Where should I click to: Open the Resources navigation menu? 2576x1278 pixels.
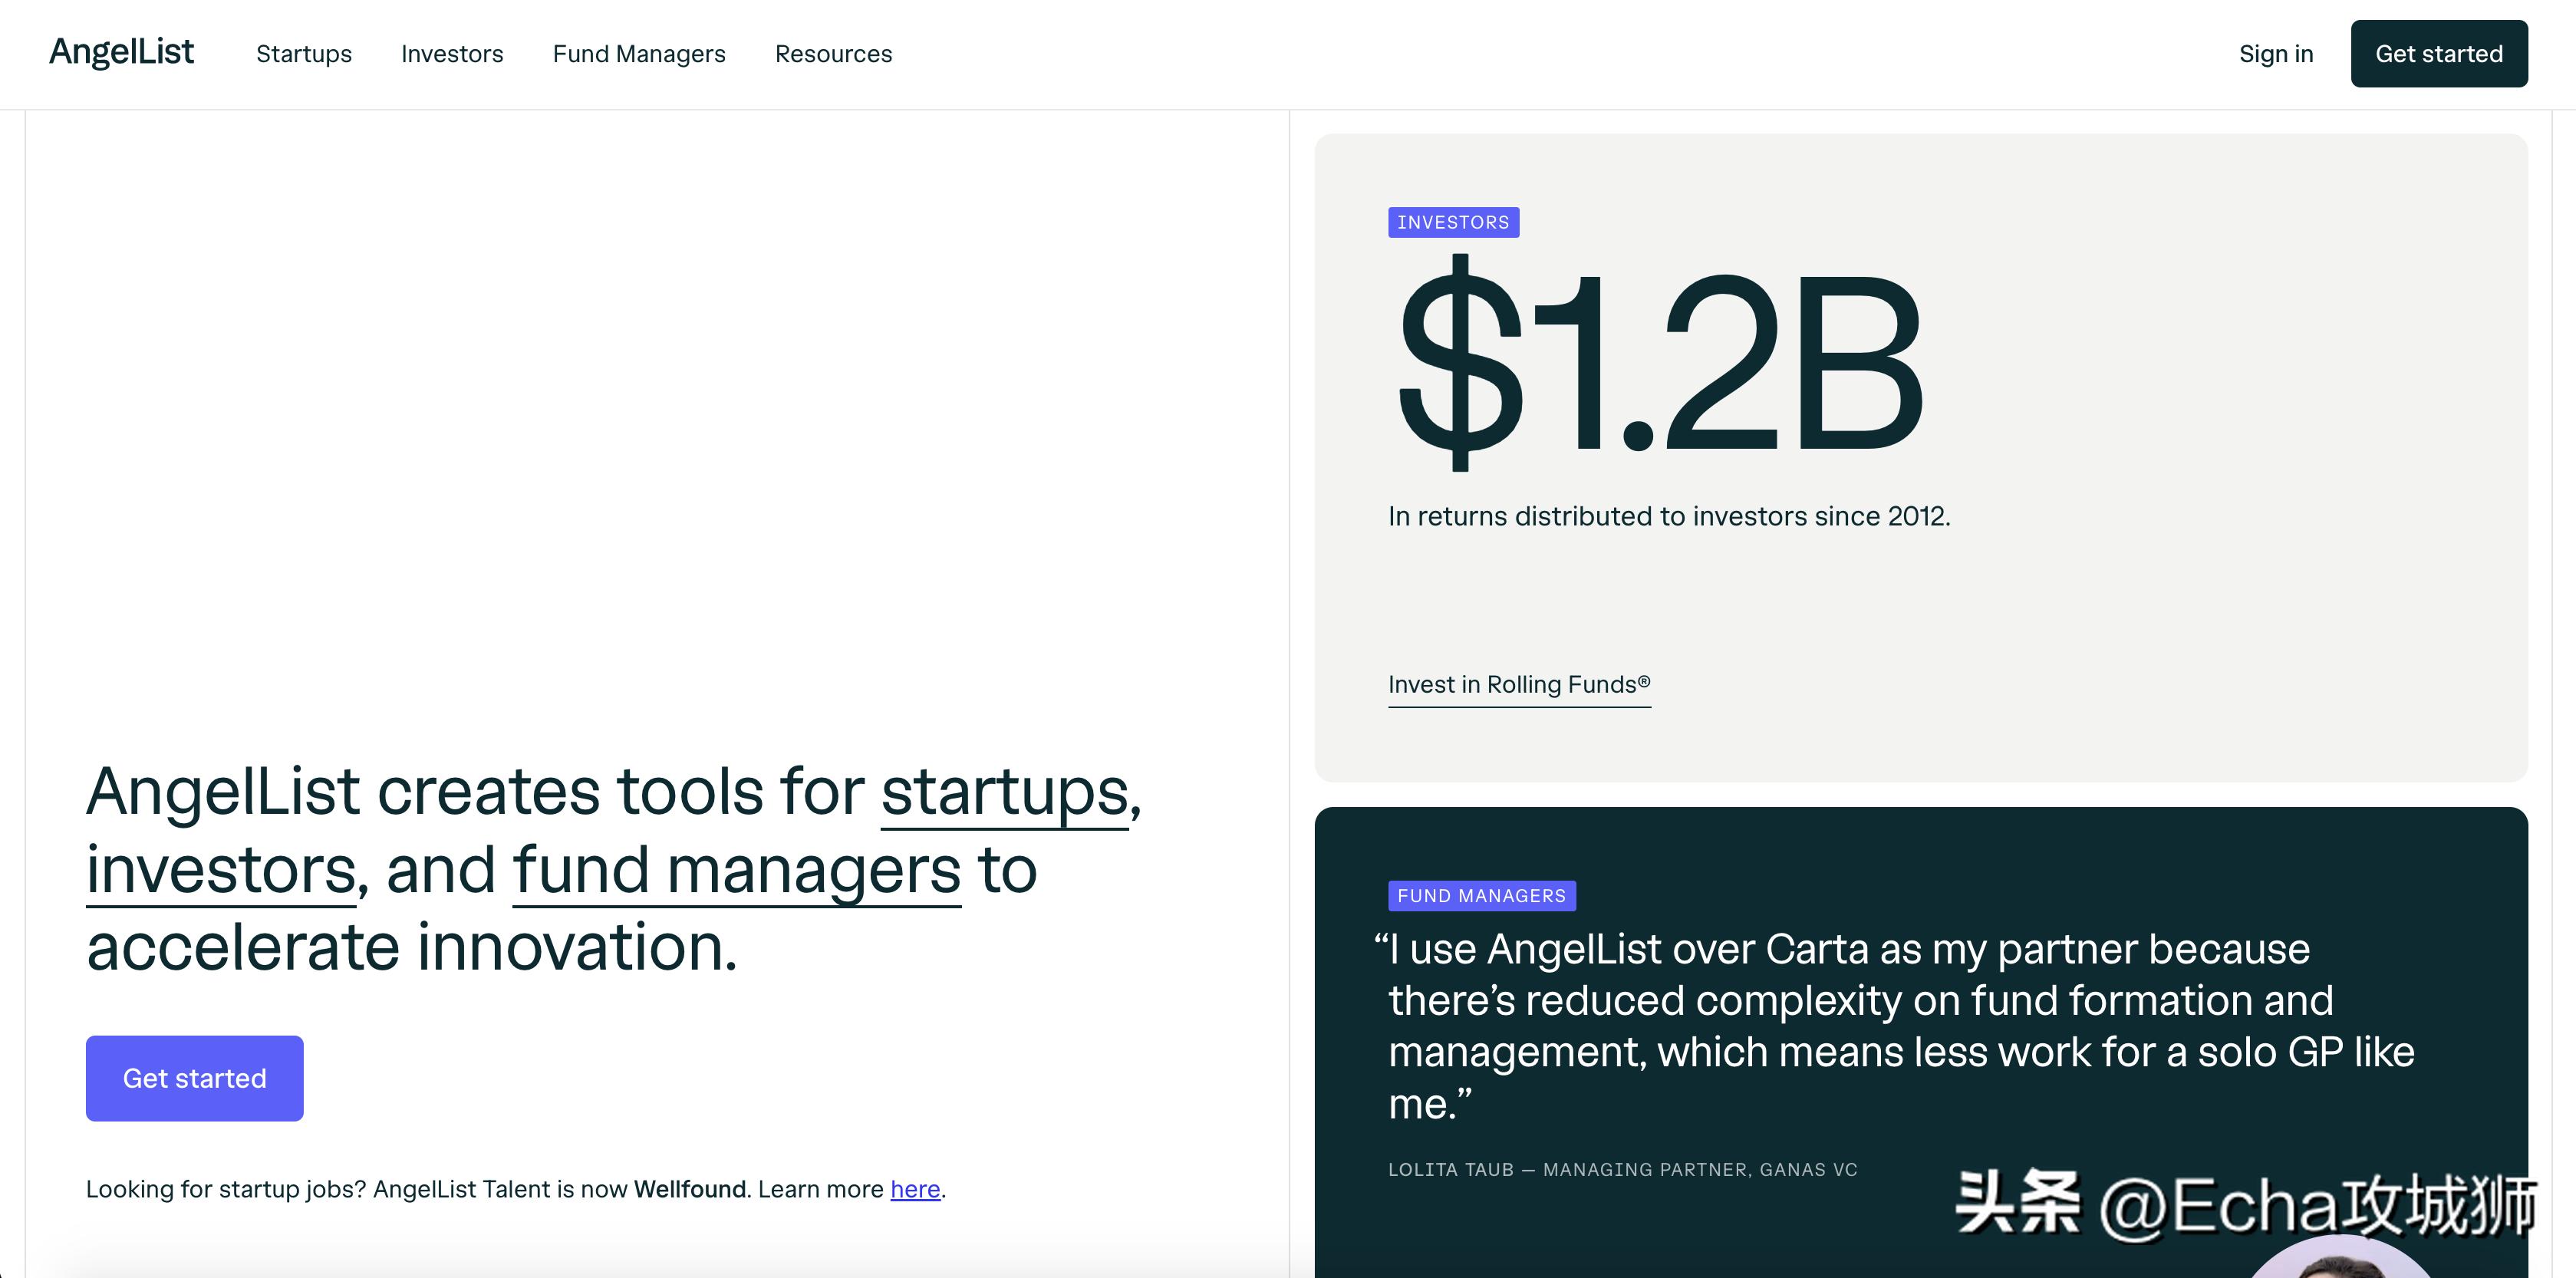833,54
